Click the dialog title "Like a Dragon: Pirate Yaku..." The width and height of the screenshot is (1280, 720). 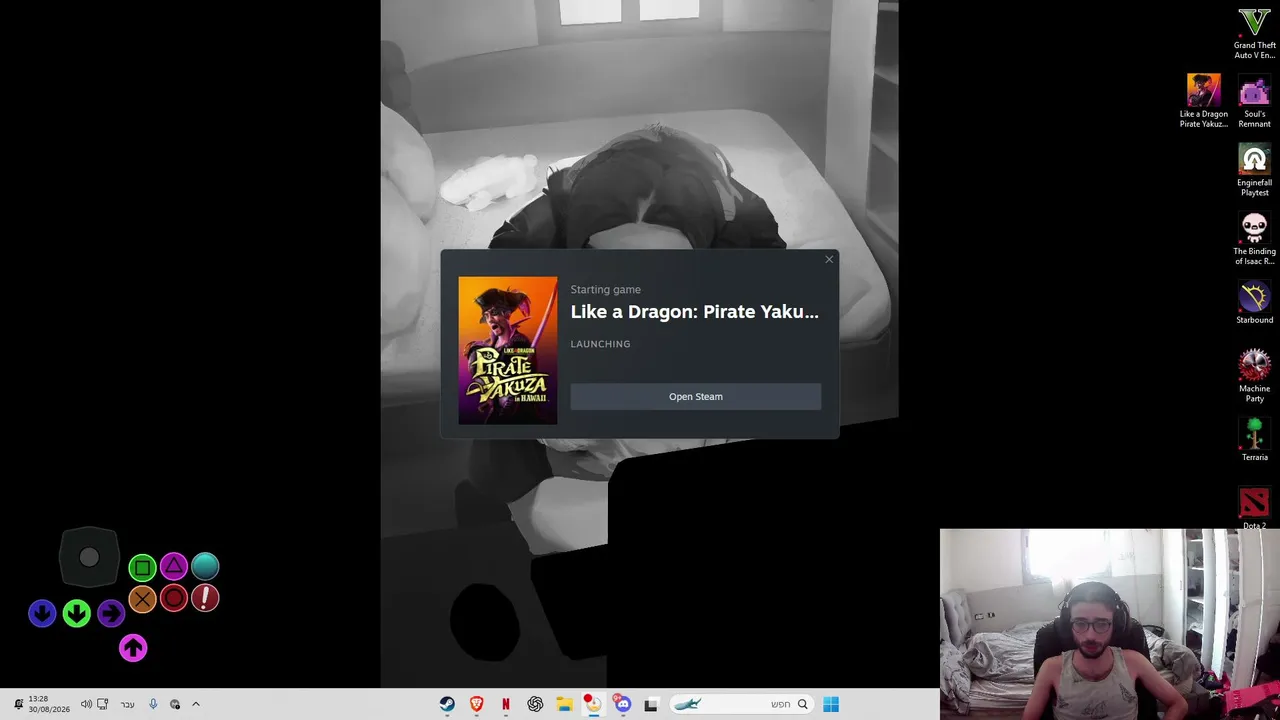coord(694,312)
